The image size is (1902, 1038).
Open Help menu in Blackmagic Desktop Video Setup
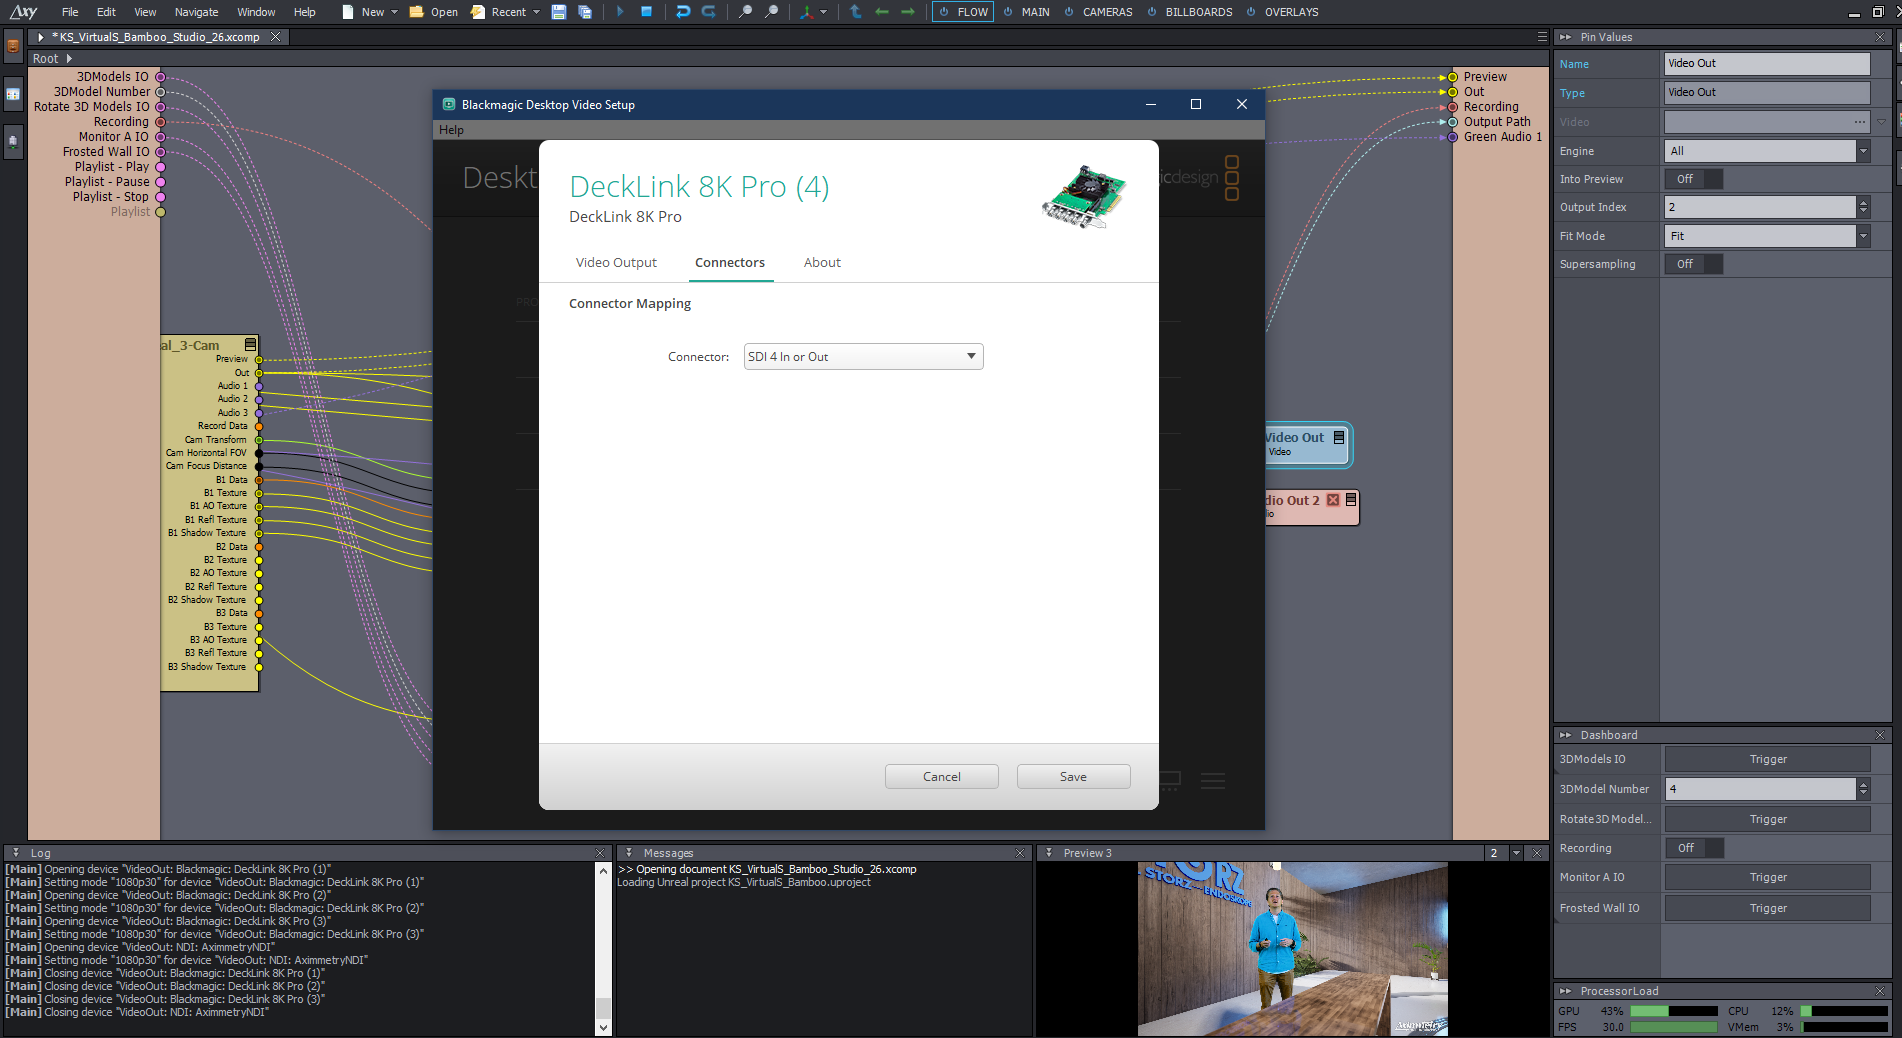(x=451, y=130)
